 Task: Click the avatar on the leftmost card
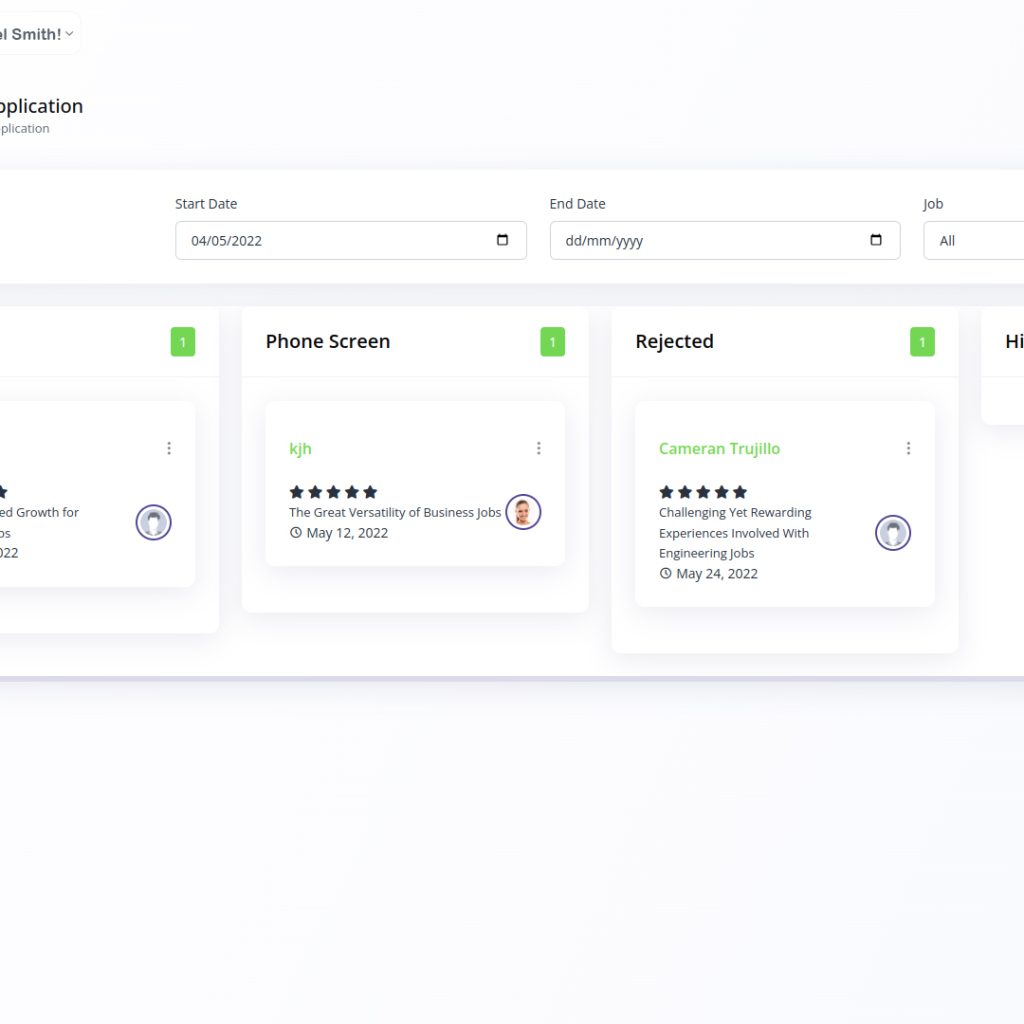click(x=153, y=522)
